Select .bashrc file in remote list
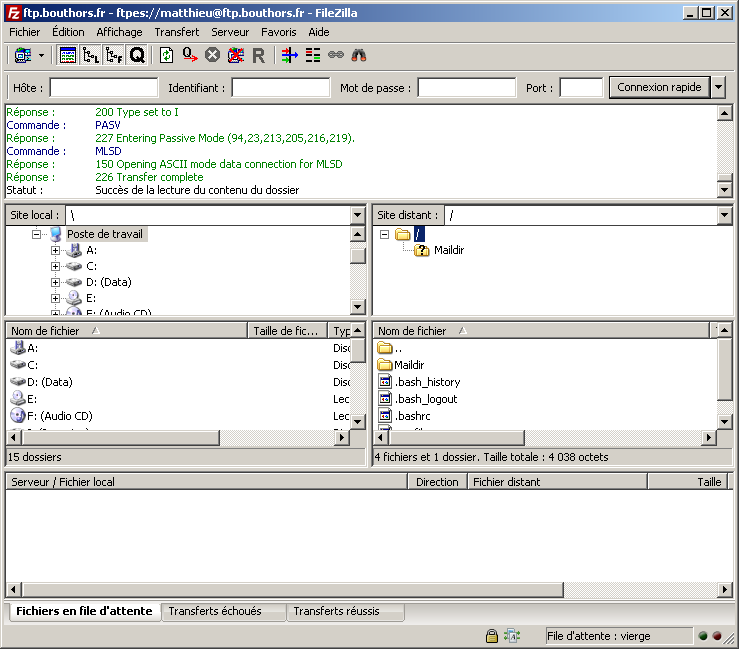Viewport: 739px width, 649px height. [405, 416]
